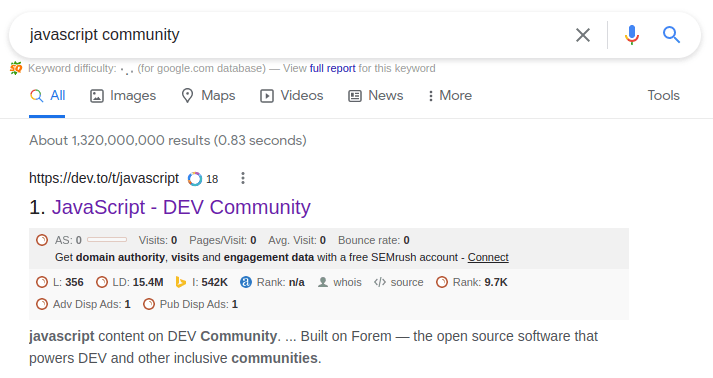Switch to the News tab
Viewport: 713px width, 378px height.
(x=376, y=96)
